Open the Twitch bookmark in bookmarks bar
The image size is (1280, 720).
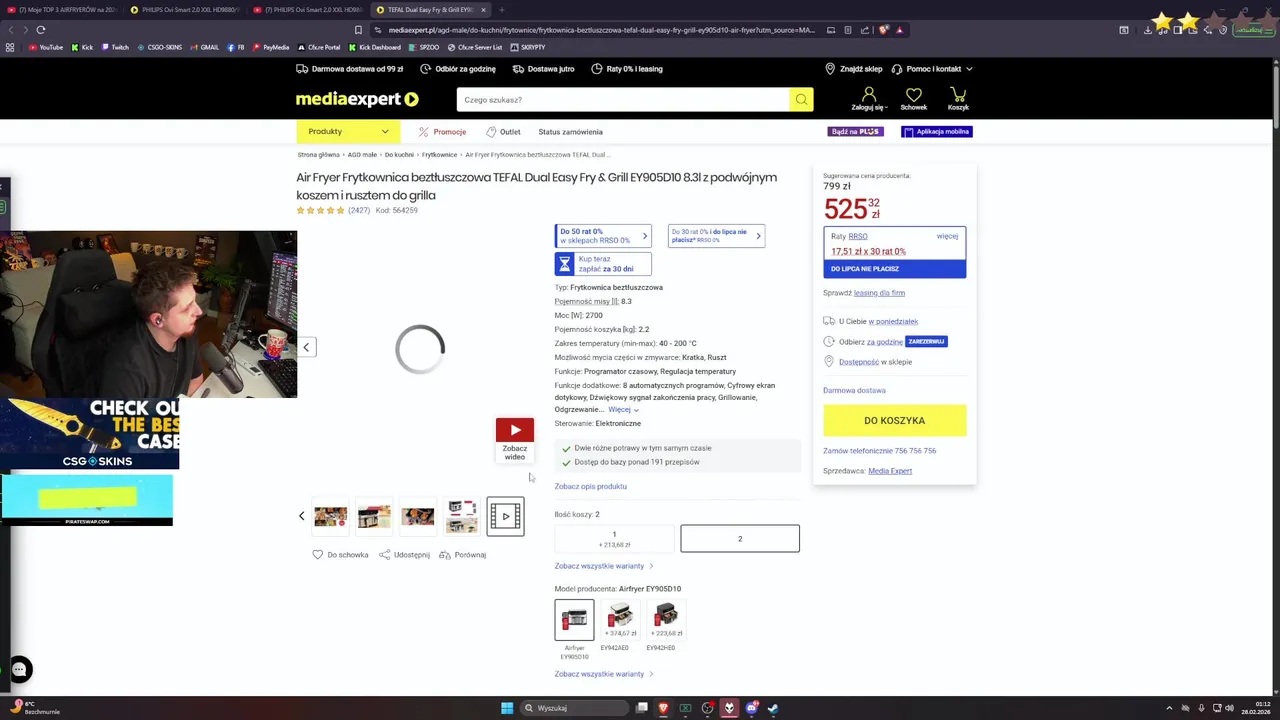click(114, 47)
